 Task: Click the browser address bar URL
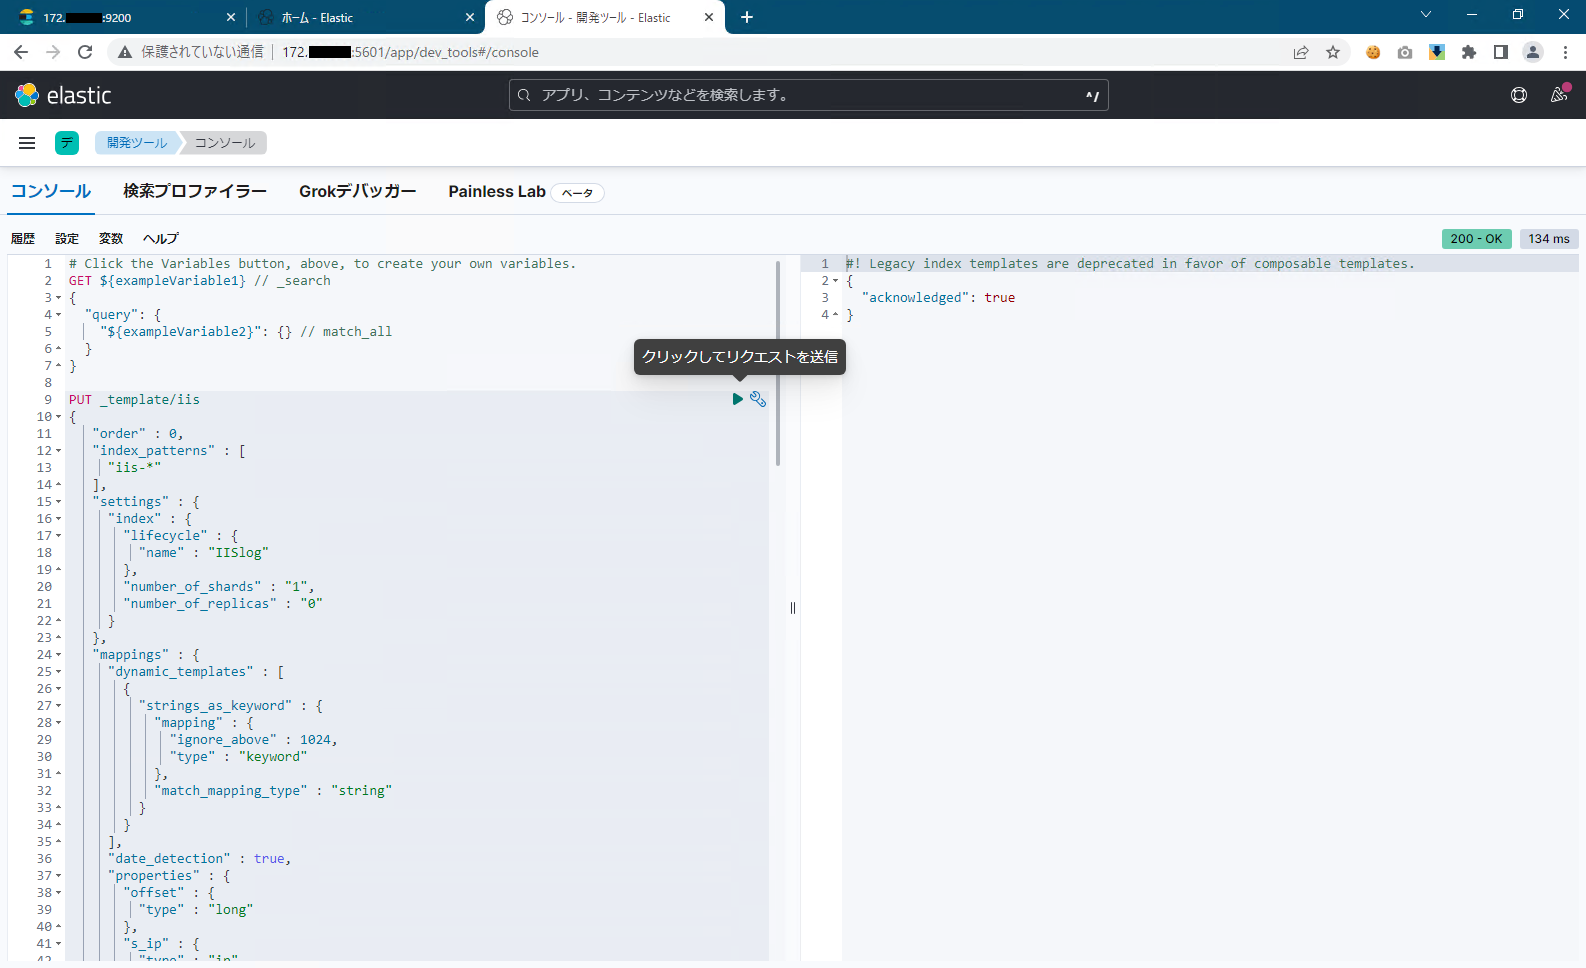(x=410, y=52)
